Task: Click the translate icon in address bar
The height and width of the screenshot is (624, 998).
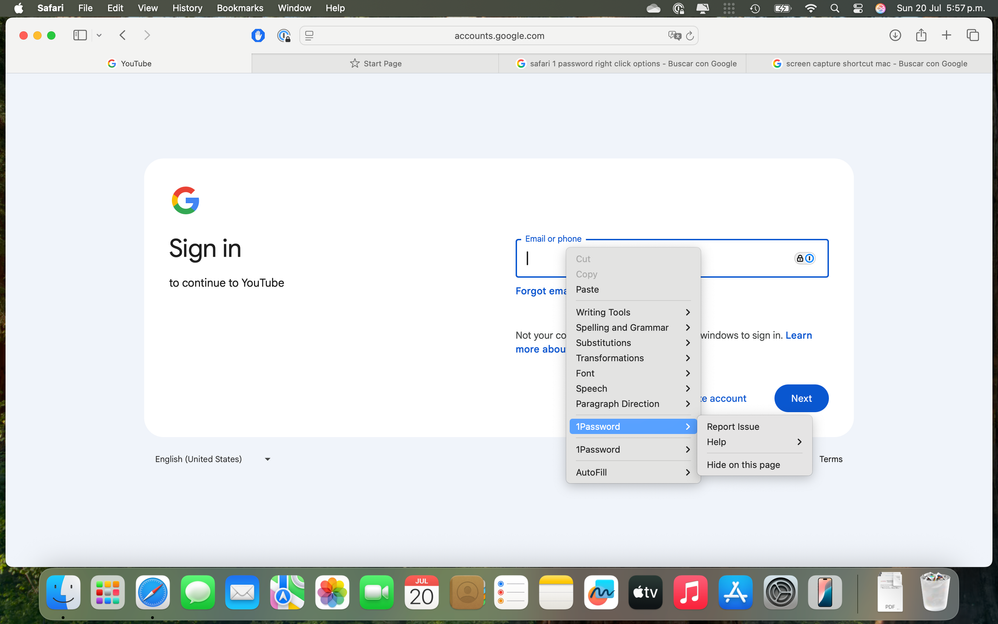Action: [674, 36]
